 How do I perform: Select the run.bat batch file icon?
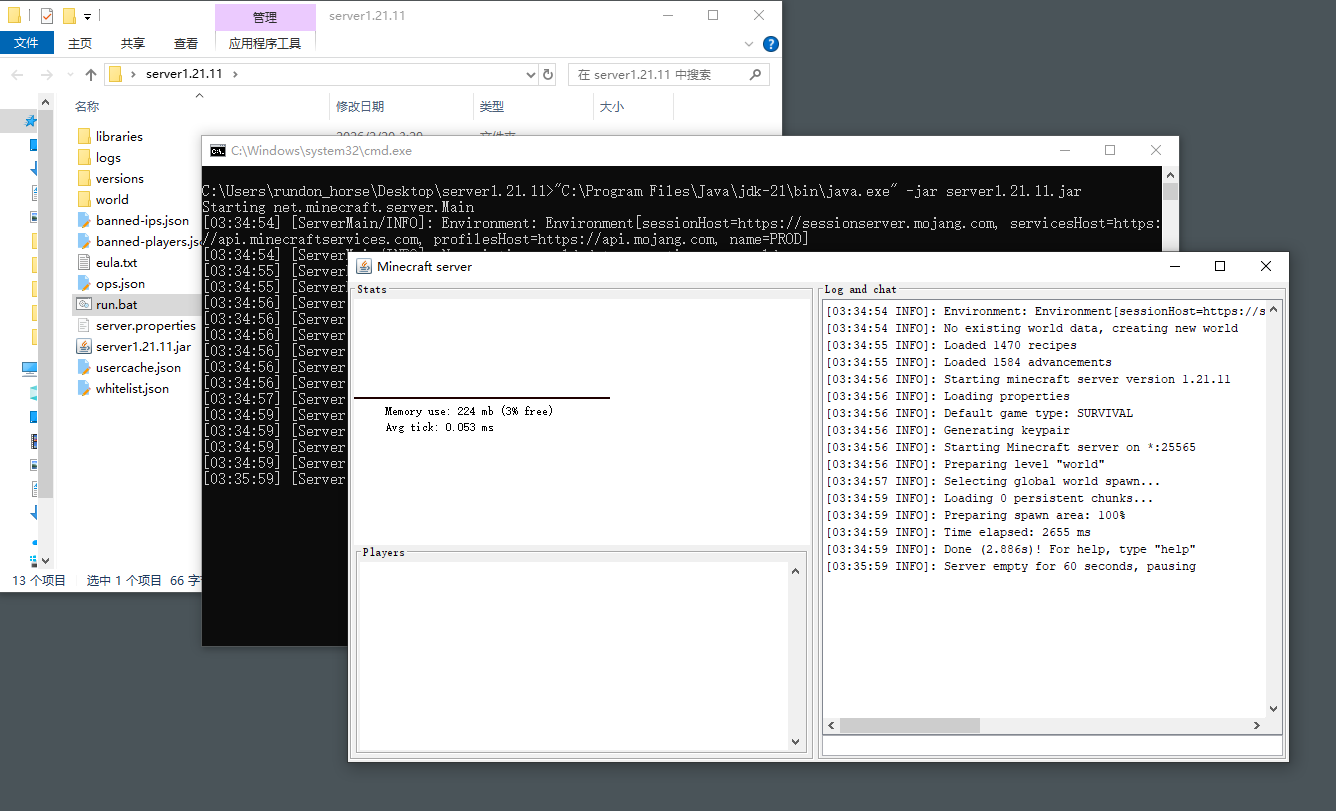[84, 305]
